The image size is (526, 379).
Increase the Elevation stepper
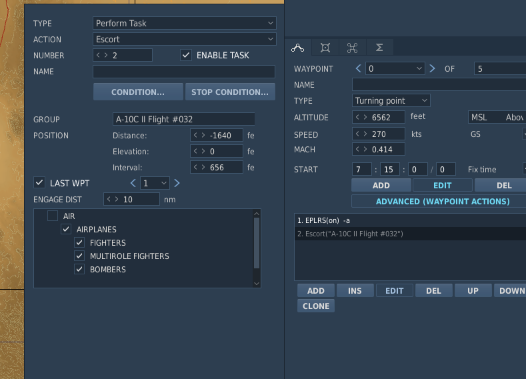tap(203, 151)
